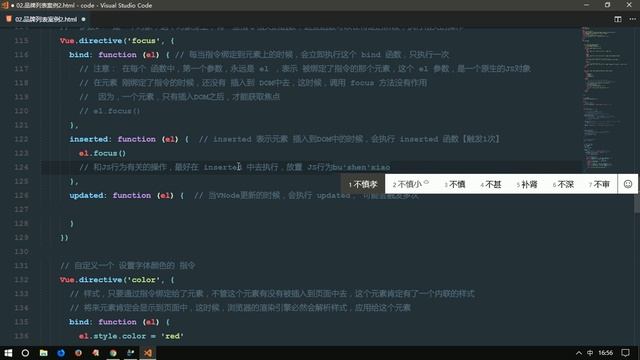Click the code minimap preview

click(x=606, y=98)
